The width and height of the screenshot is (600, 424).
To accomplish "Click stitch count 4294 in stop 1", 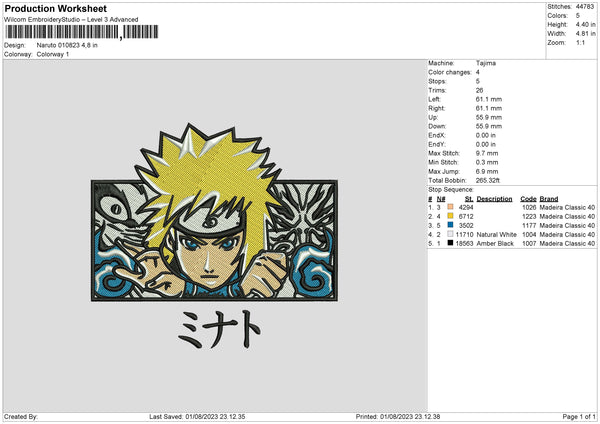I will (466, 207).
